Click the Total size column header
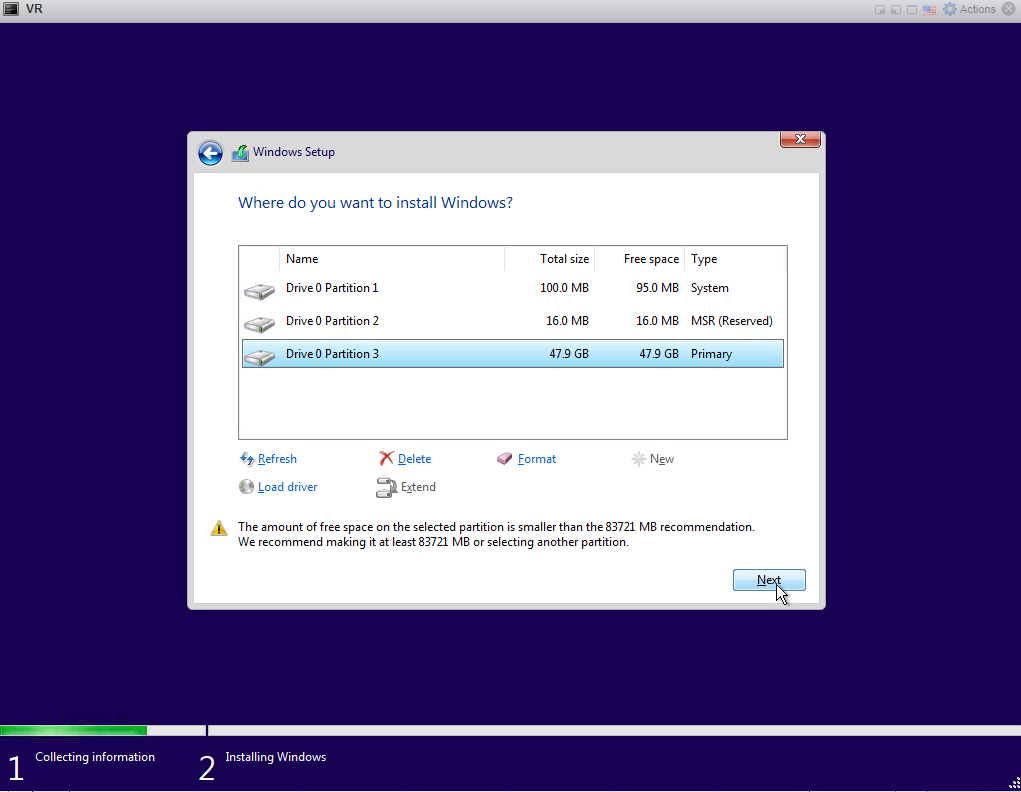The width and height of the screenshot is (1021, 792). [x=550, y=259]
